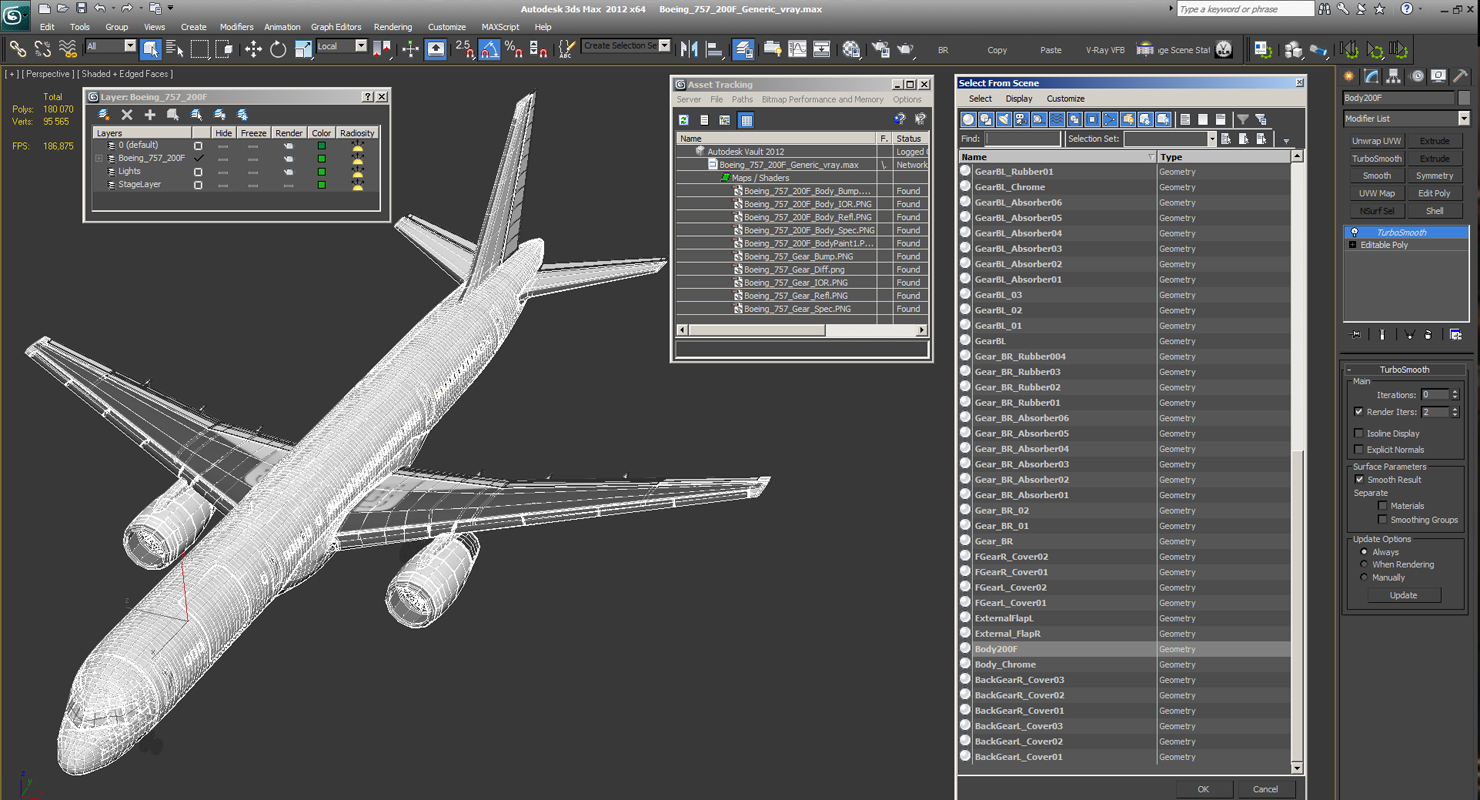Open the Quick Access toolbar dropdown arrow
The height and width of the screenshot is (800, 1480).
point(172,9)
